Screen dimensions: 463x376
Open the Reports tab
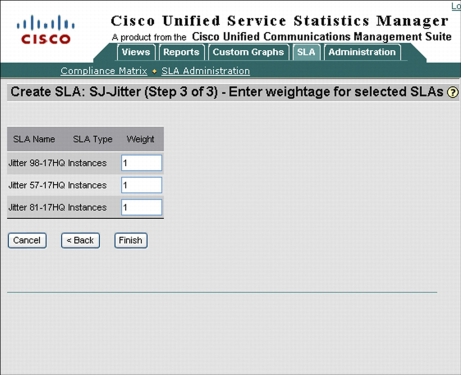(181, 52)
